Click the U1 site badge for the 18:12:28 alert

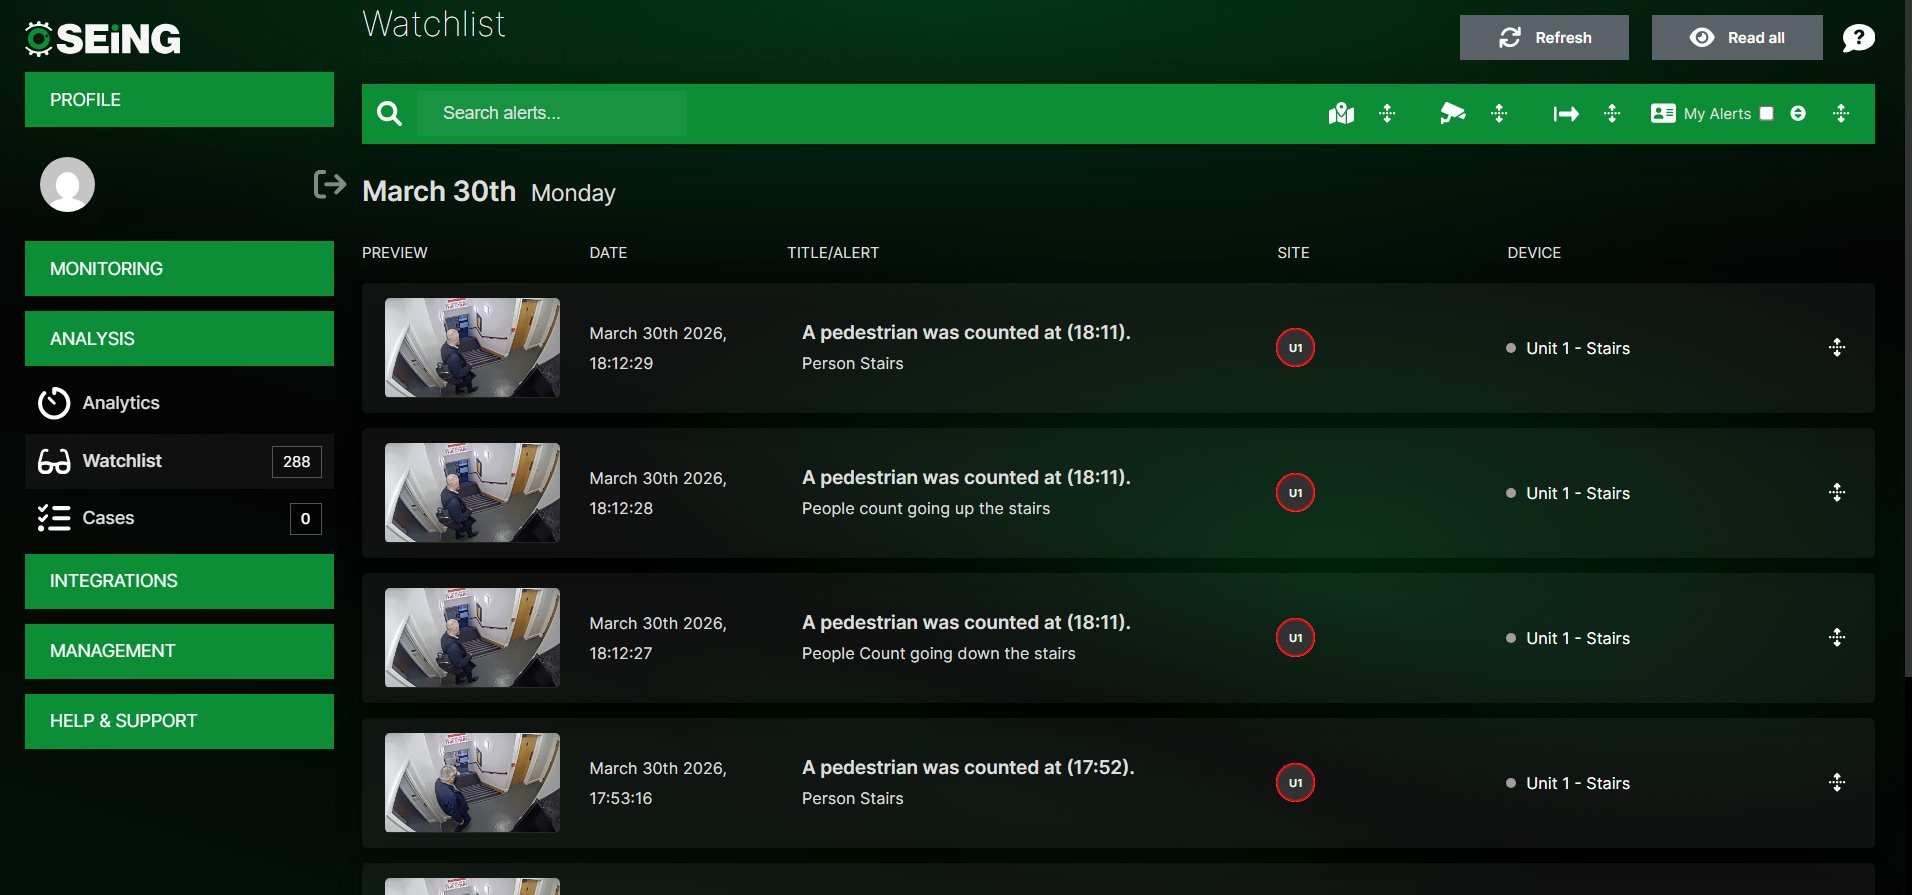point(1295,493)
